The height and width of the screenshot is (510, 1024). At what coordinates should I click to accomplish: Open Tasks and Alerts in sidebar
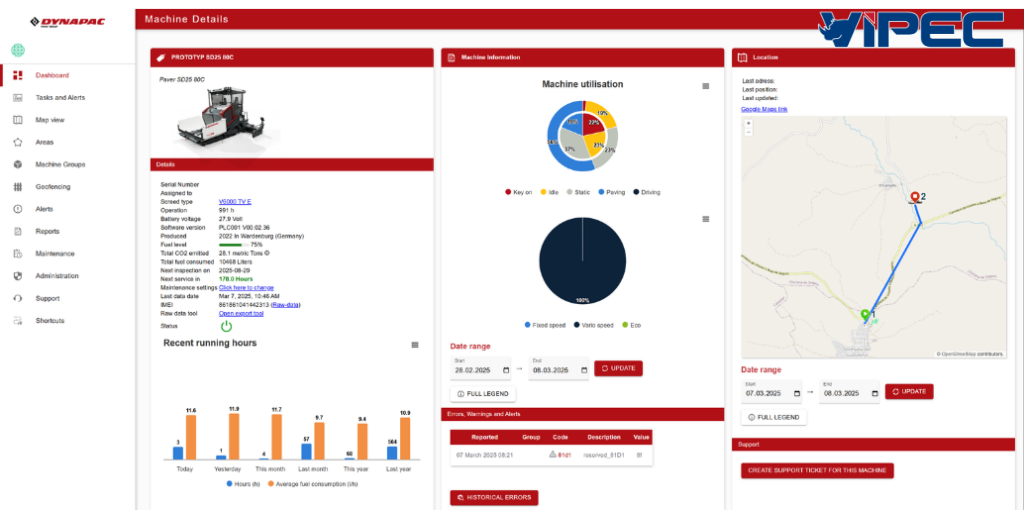coord(60,98)
